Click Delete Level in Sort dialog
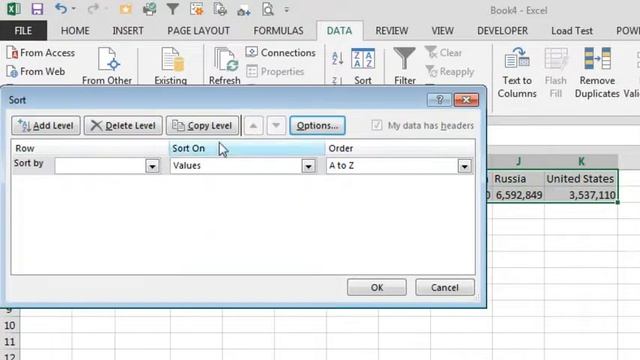The image size is (640, 360). coord(123,125)
